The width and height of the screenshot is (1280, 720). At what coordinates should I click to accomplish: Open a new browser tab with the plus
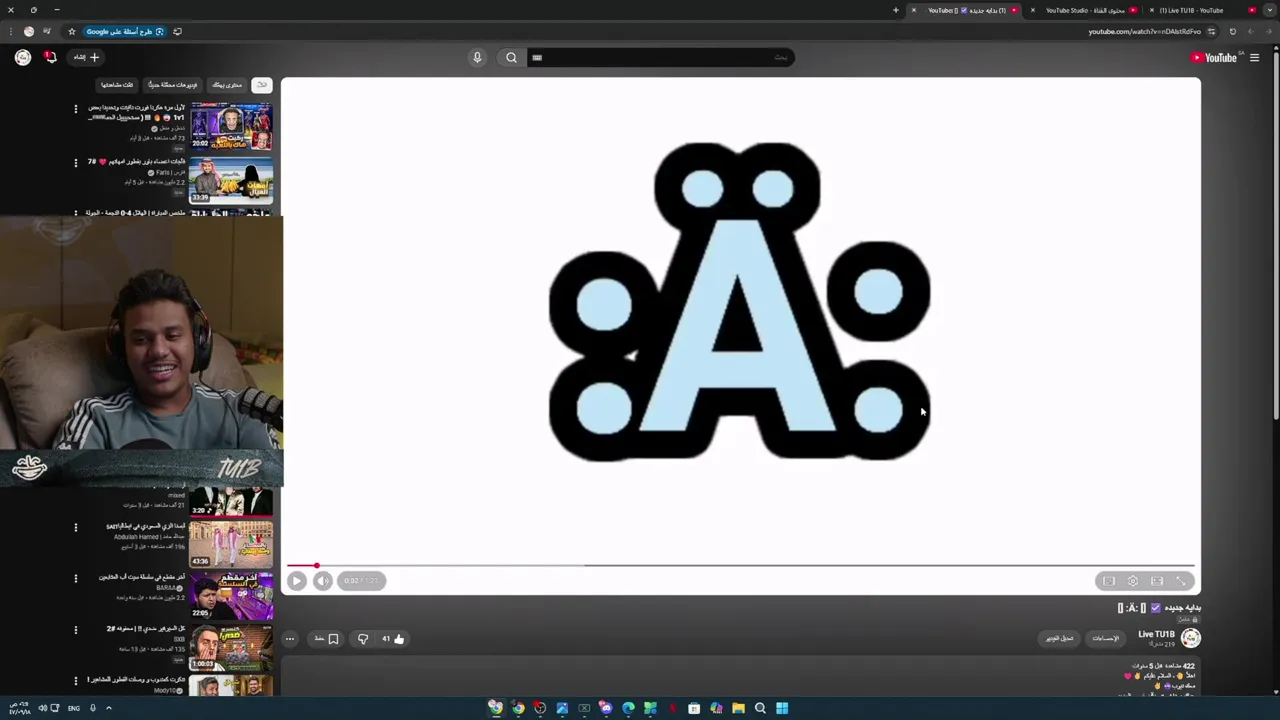click(x=896, y=10)
